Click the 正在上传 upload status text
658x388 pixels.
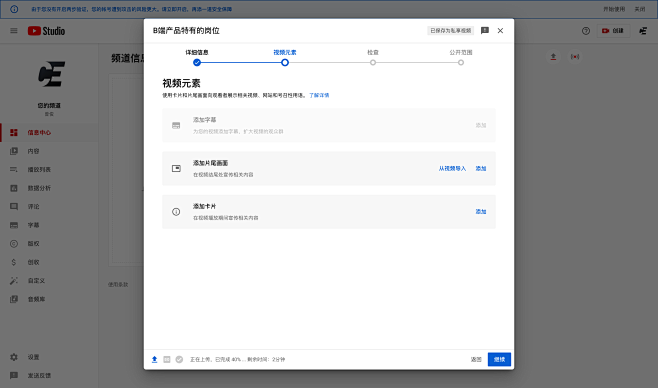click(238, 359)
